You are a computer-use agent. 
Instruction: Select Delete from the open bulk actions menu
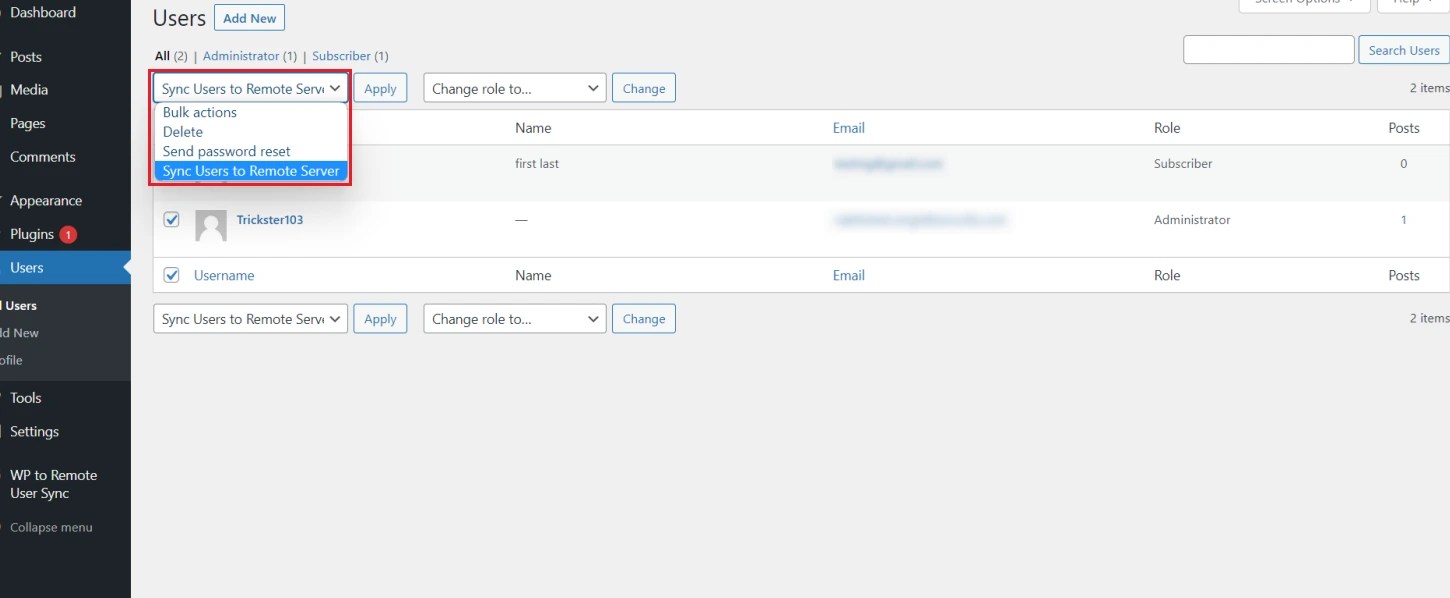pyautogui.click(x=183, y=131)
